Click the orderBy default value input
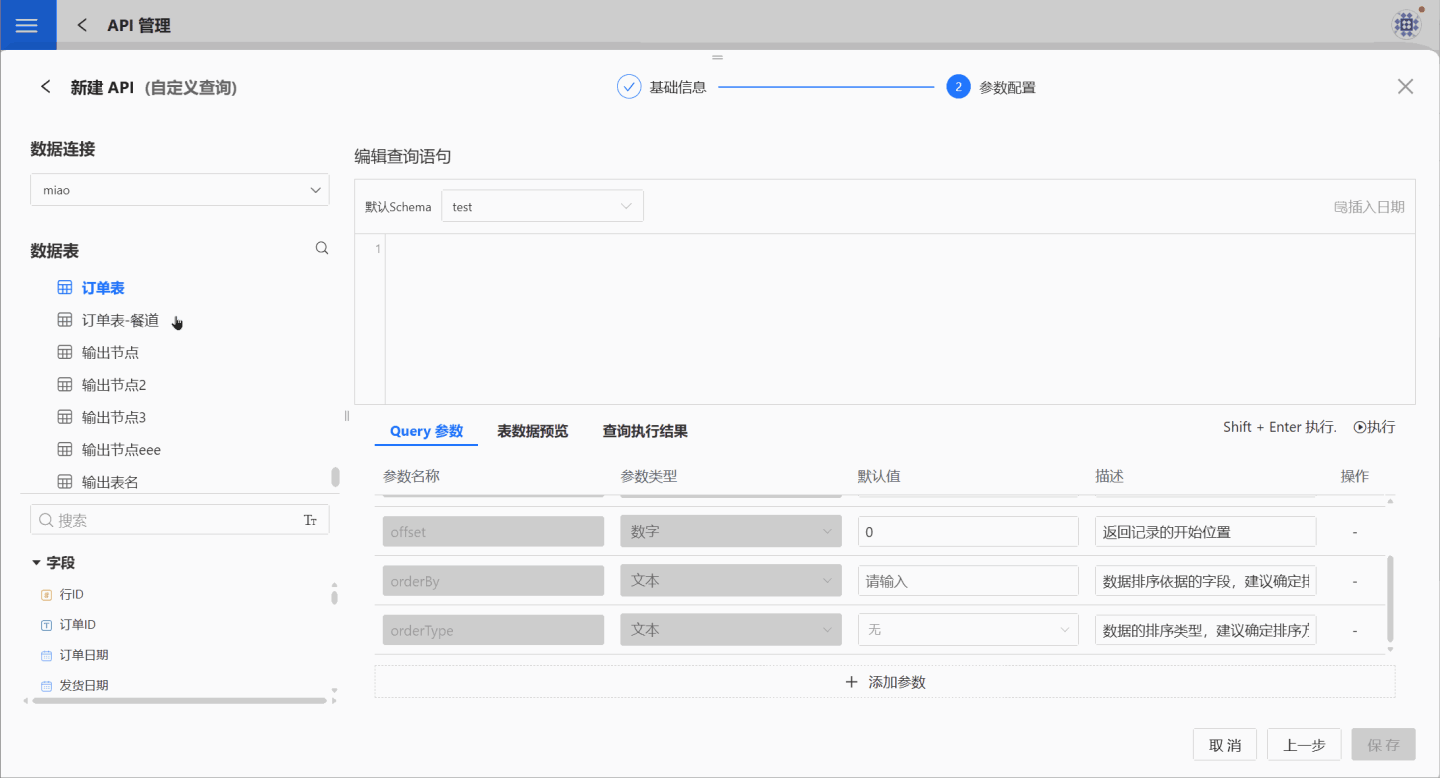The width and height of the screenshot is (1440, 778). [968, 580]
